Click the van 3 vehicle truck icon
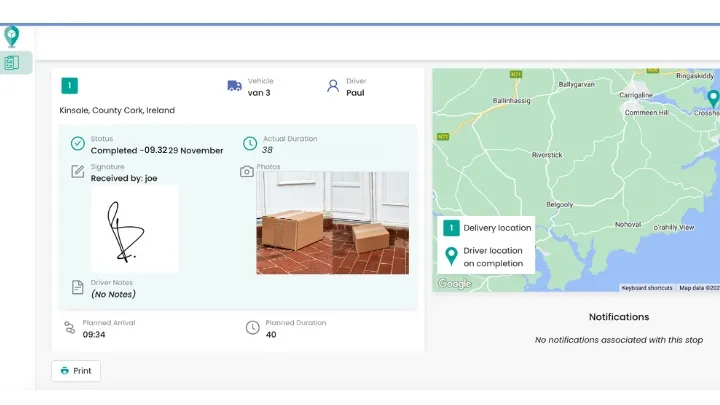The image size is (720, 405). point(234,86)
